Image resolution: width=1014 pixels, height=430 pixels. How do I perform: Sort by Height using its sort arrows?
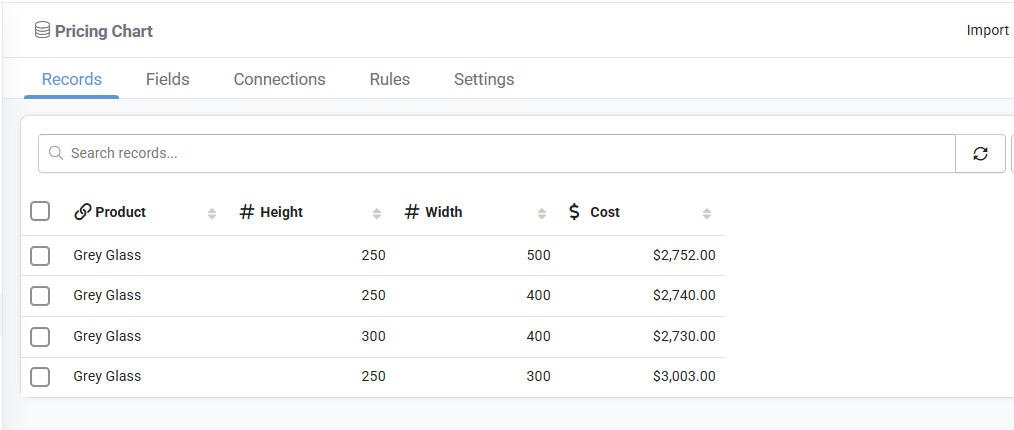pyautogui.click(x=377, y=213)
